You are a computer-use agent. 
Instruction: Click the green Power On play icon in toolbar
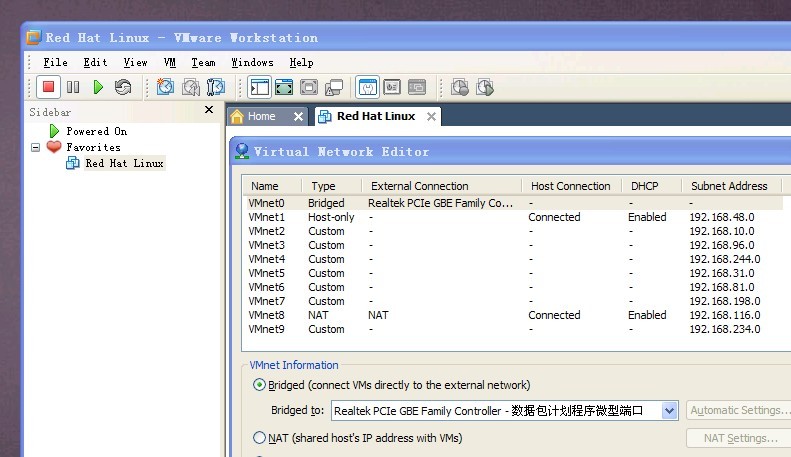(98, 88)
